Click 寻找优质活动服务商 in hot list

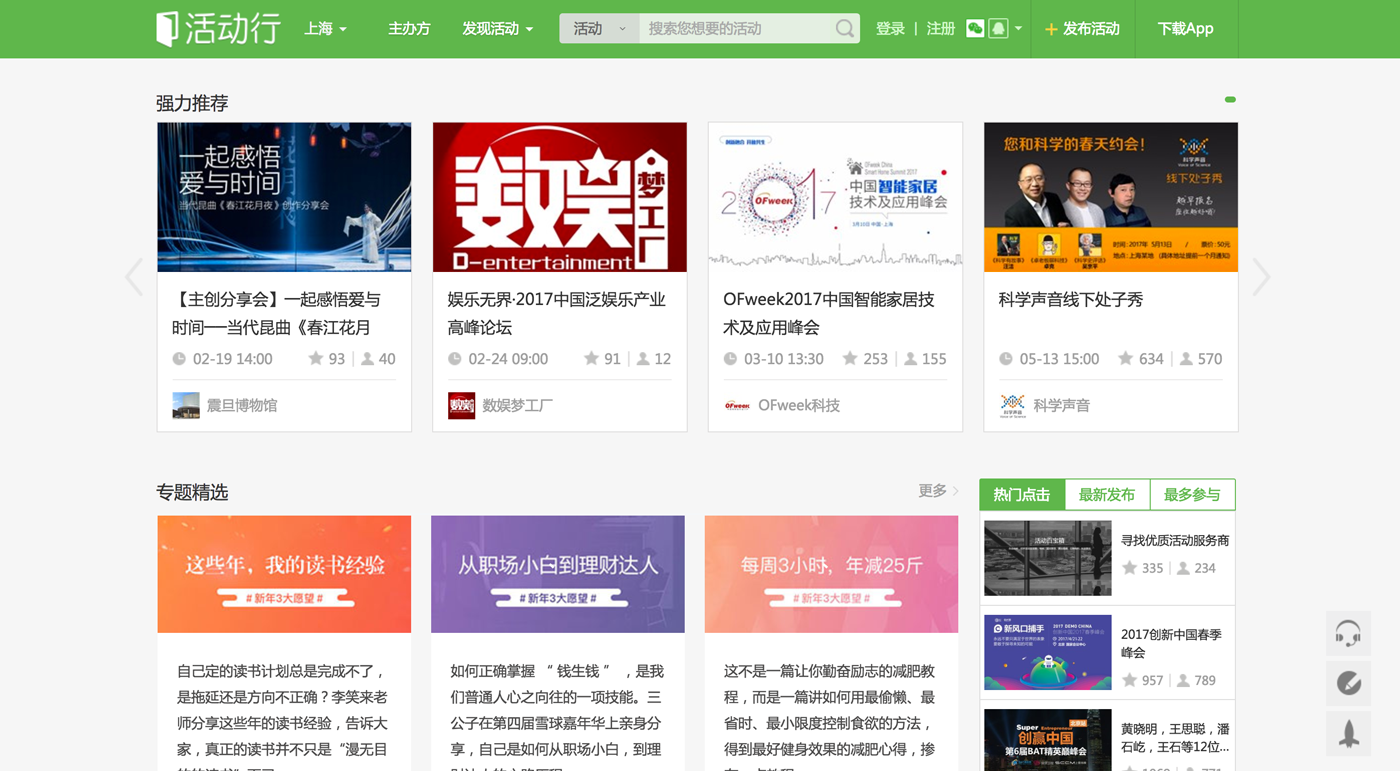[x=1175, y=540]
